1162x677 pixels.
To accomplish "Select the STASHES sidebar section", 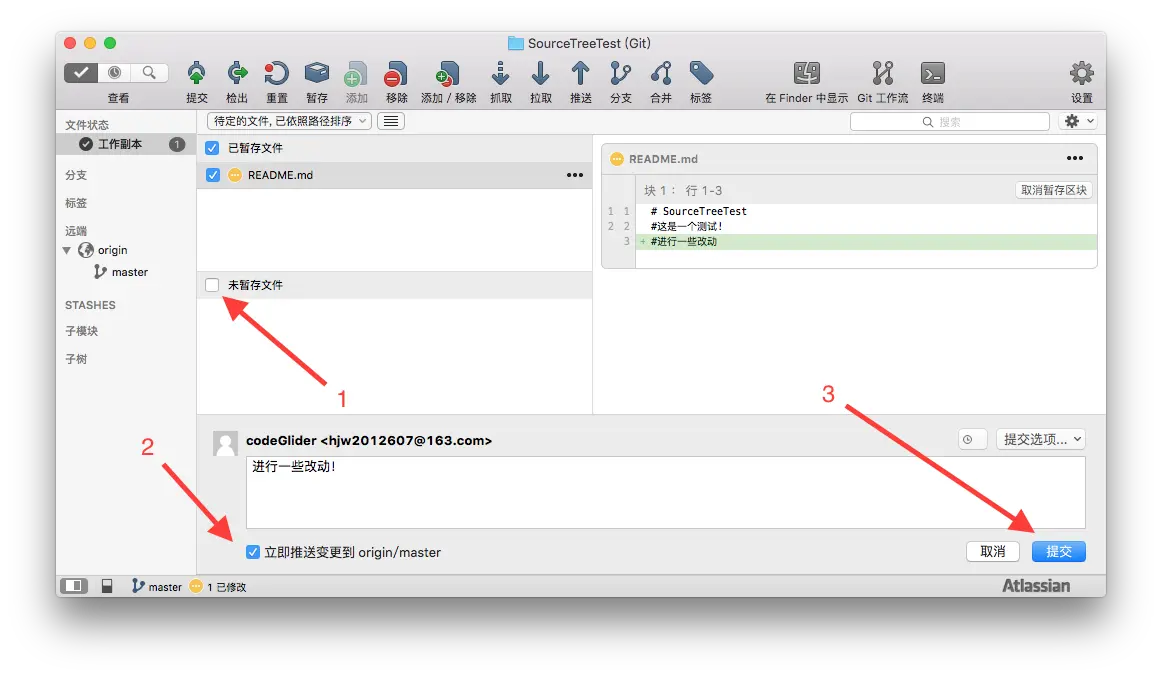I will 90,304.
